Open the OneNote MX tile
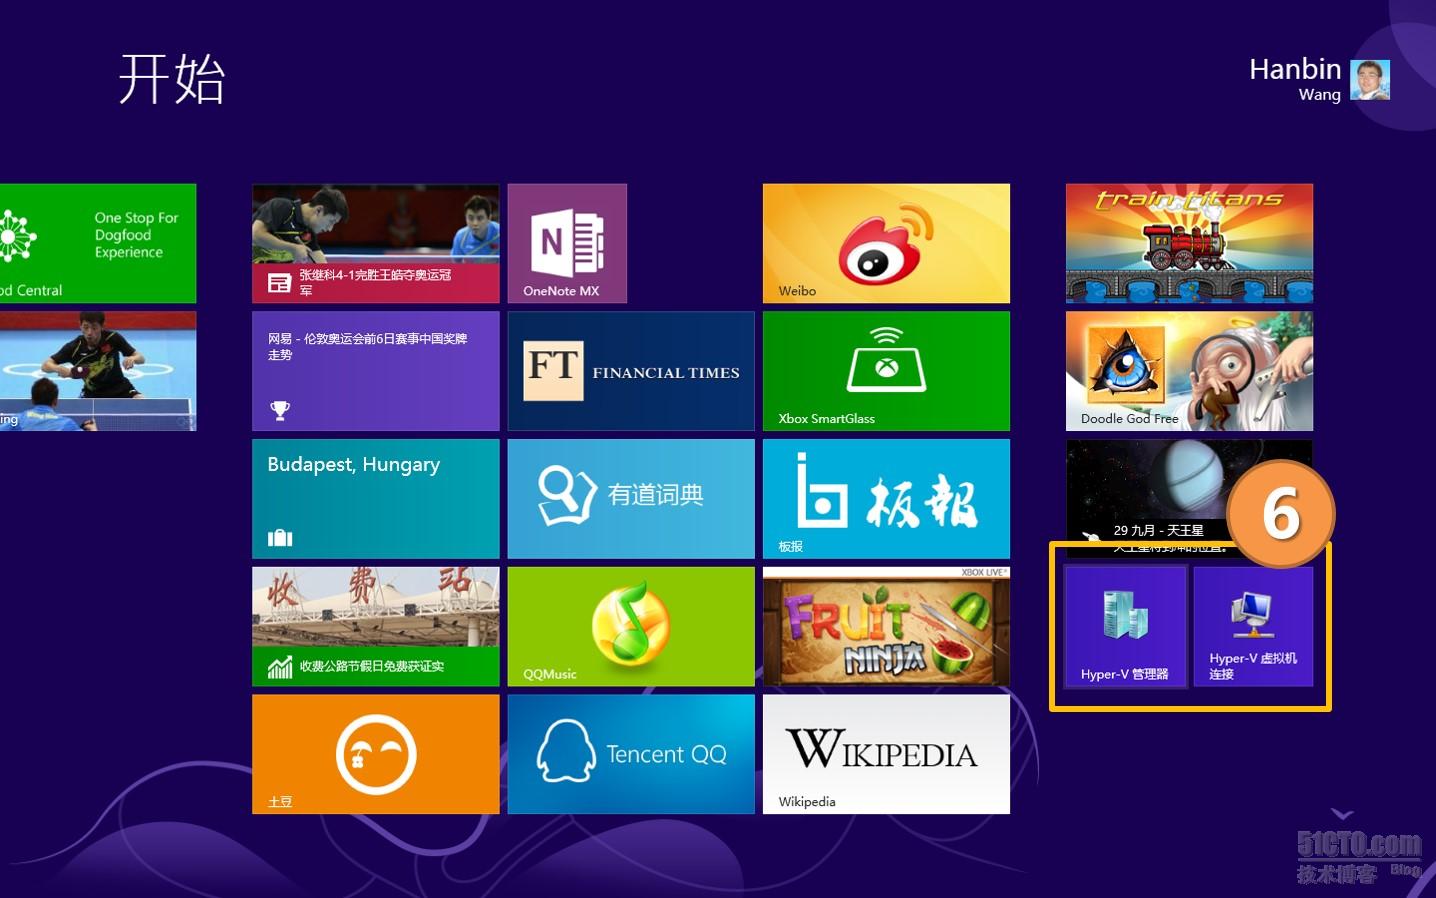1436x898 pixels. tap(567, 243)
